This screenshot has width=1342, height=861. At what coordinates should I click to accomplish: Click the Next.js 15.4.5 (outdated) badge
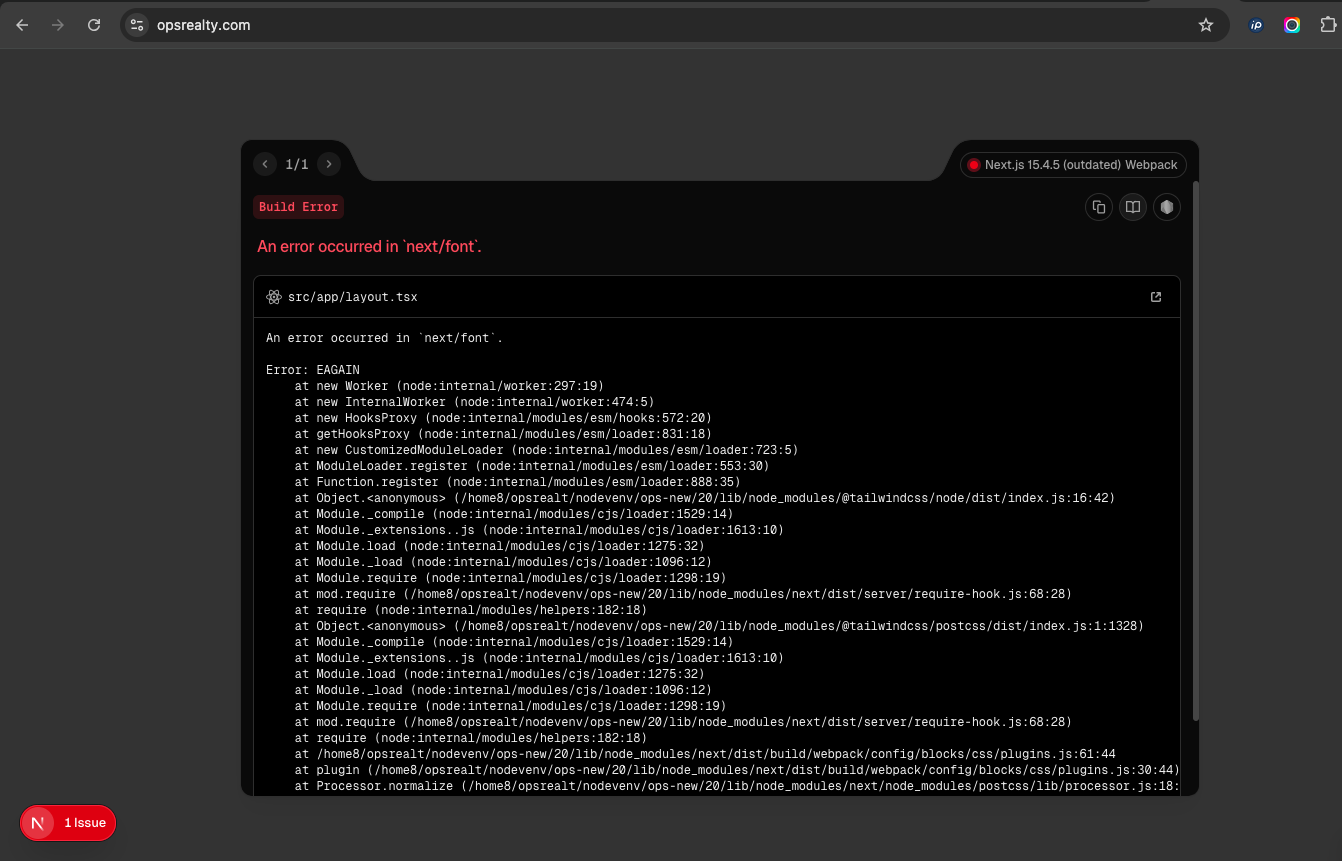click(x=1073, y=165)
